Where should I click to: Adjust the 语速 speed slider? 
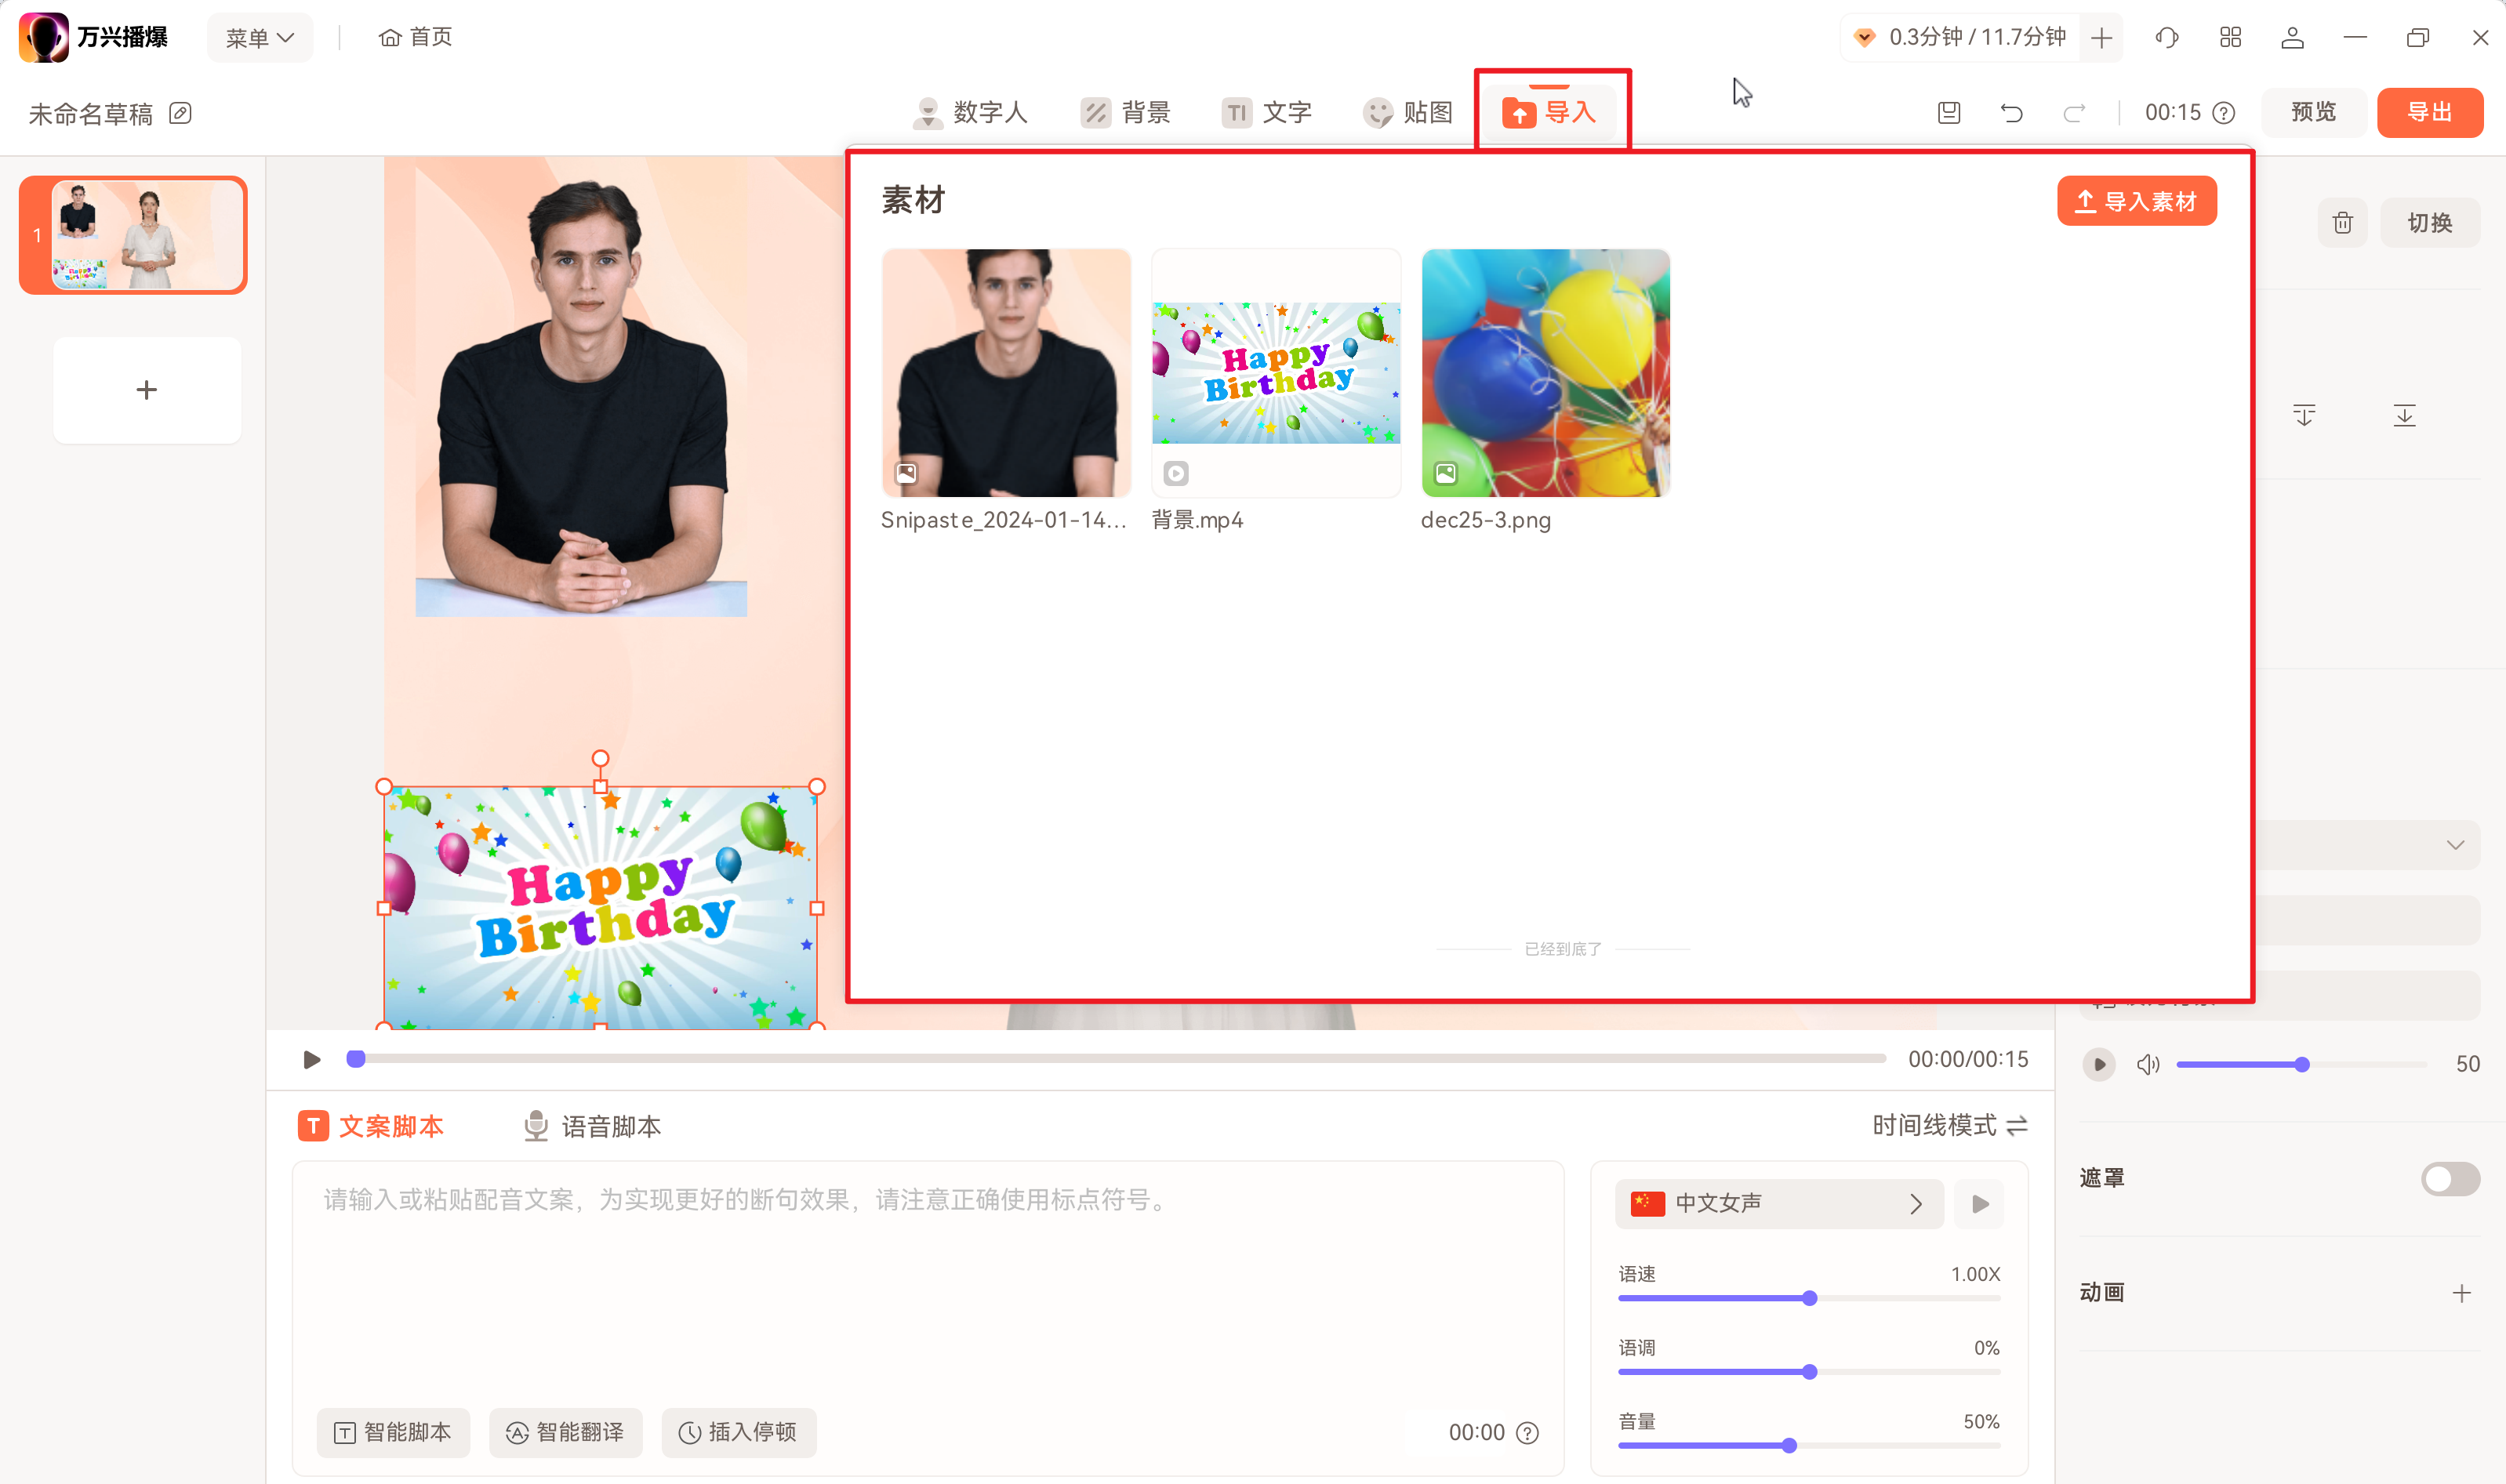tap(1809, 1298)
